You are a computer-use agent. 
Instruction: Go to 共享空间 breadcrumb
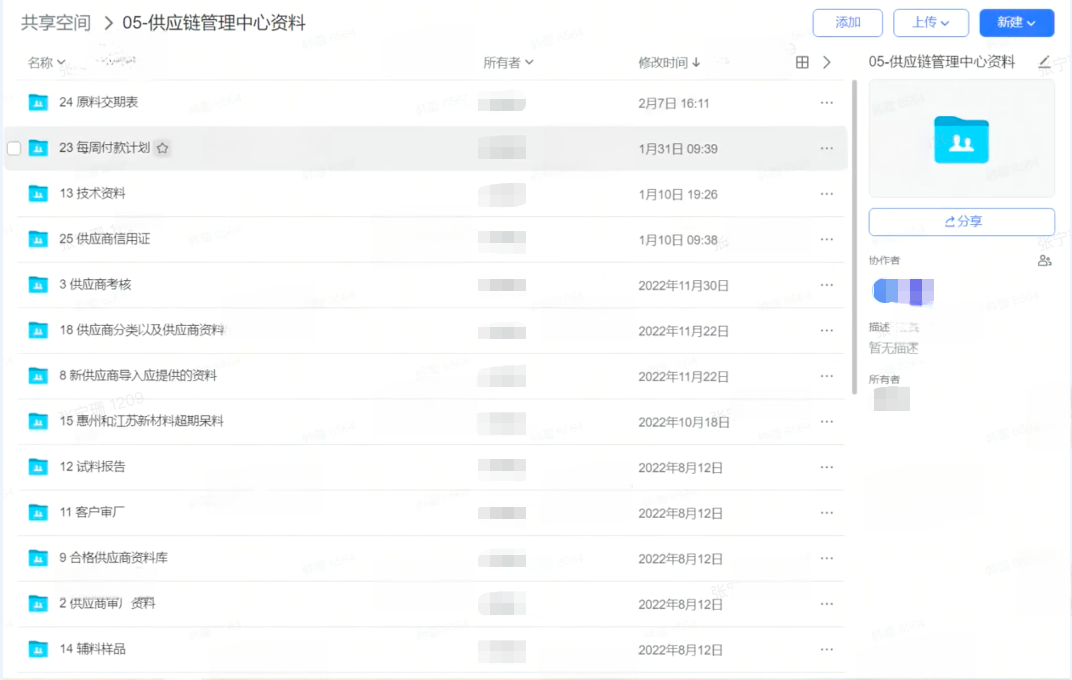click(56, 23)
